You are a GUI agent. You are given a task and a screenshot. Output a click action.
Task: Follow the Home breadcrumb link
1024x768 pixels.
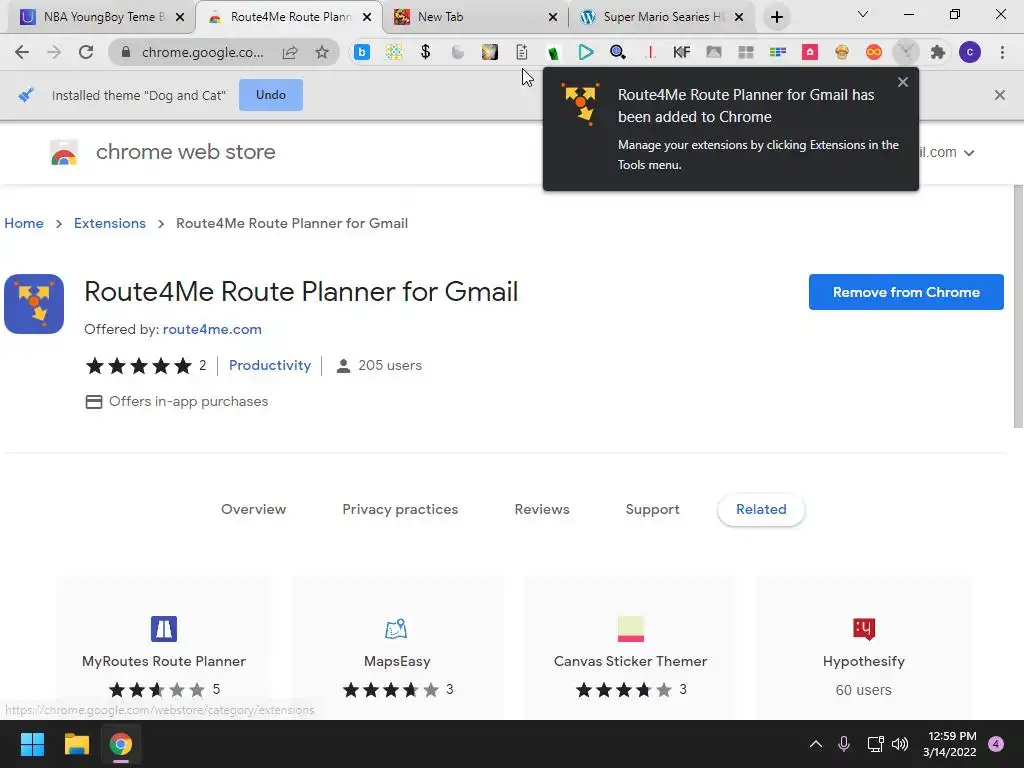point(24,223)
